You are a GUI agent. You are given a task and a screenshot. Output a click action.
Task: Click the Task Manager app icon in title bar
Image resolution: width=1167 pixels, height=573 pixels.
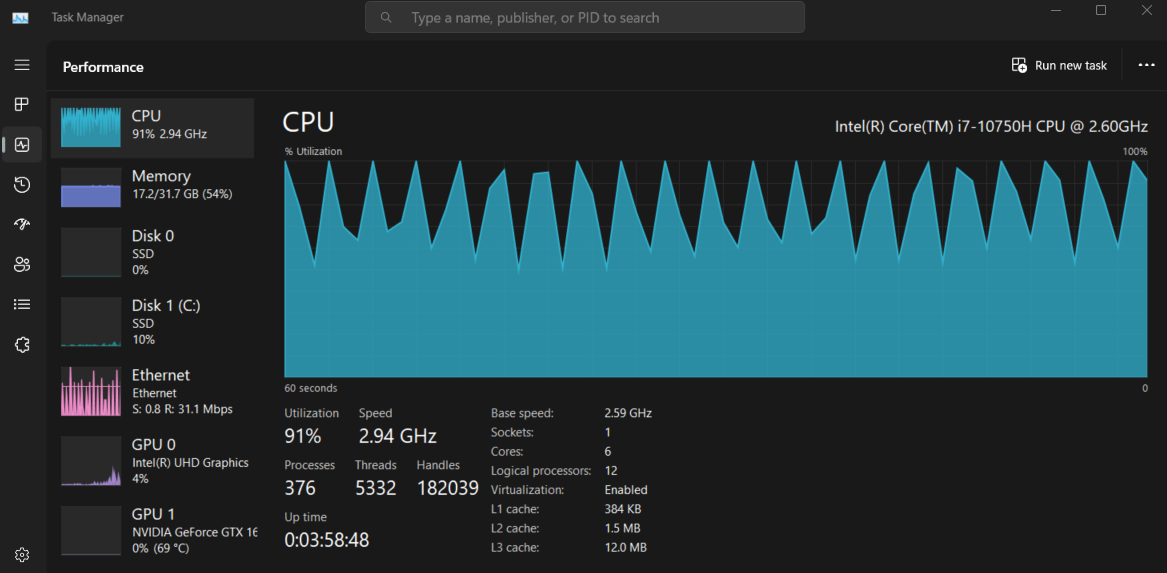tap(20, 17)
